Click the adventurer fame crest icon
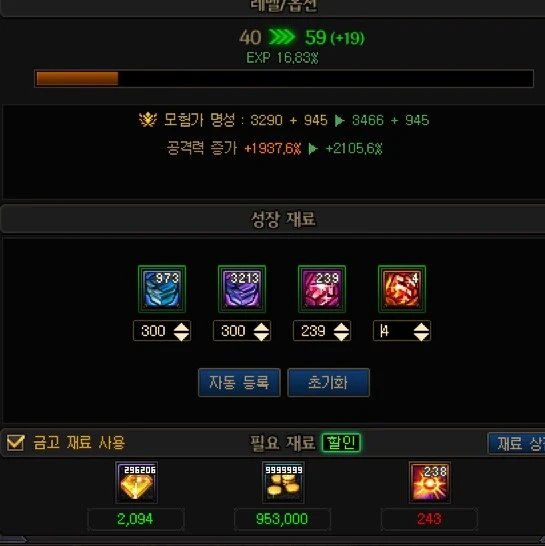Screen dimensions: 545x546 point(148,120)
